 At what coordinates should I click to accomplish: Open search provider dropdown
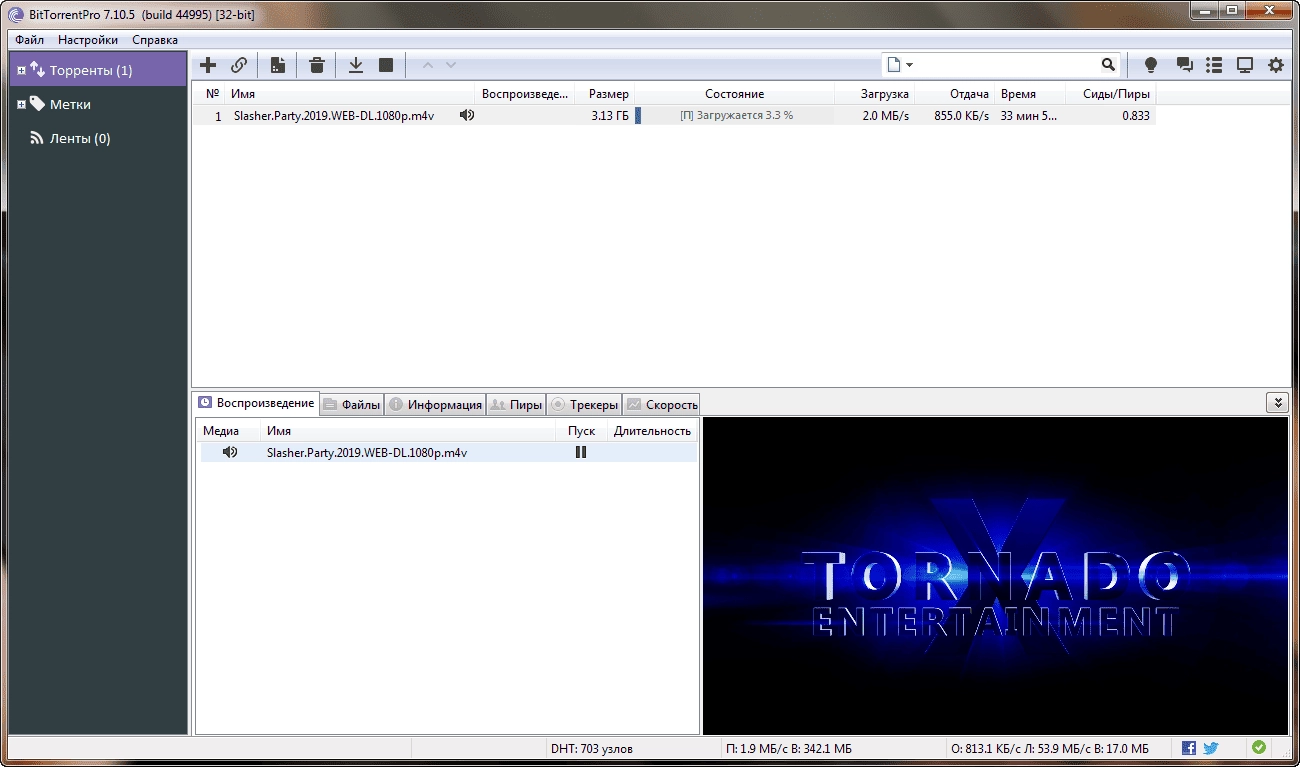tap(899, 65)
